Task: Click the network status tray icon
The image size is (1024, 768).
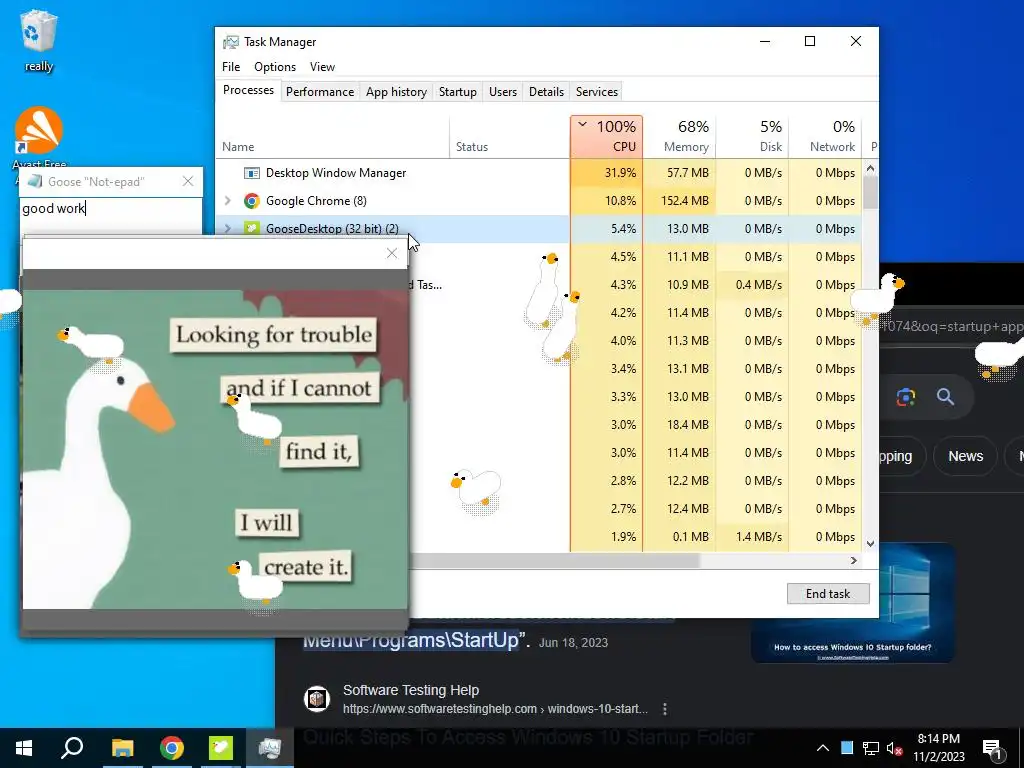Action: (871, 748)
